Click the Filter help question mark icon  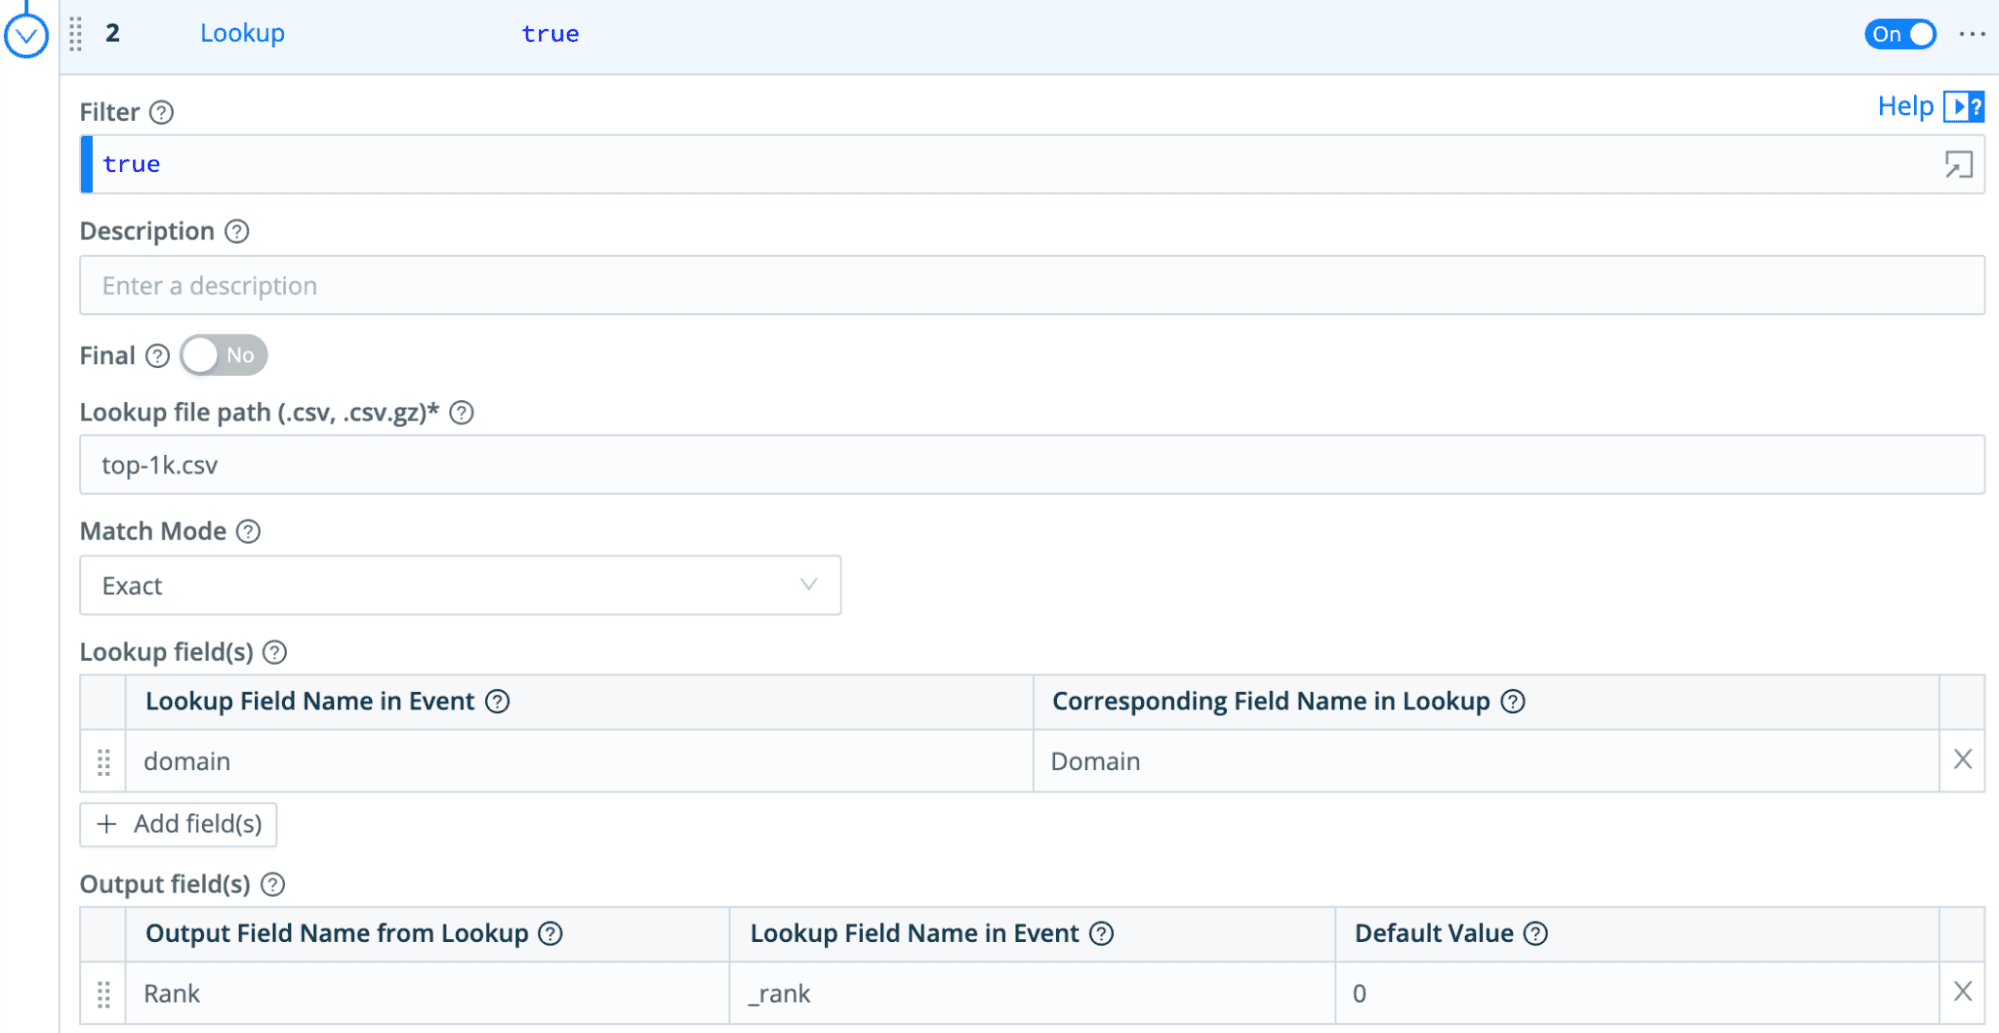pos(161,112)
